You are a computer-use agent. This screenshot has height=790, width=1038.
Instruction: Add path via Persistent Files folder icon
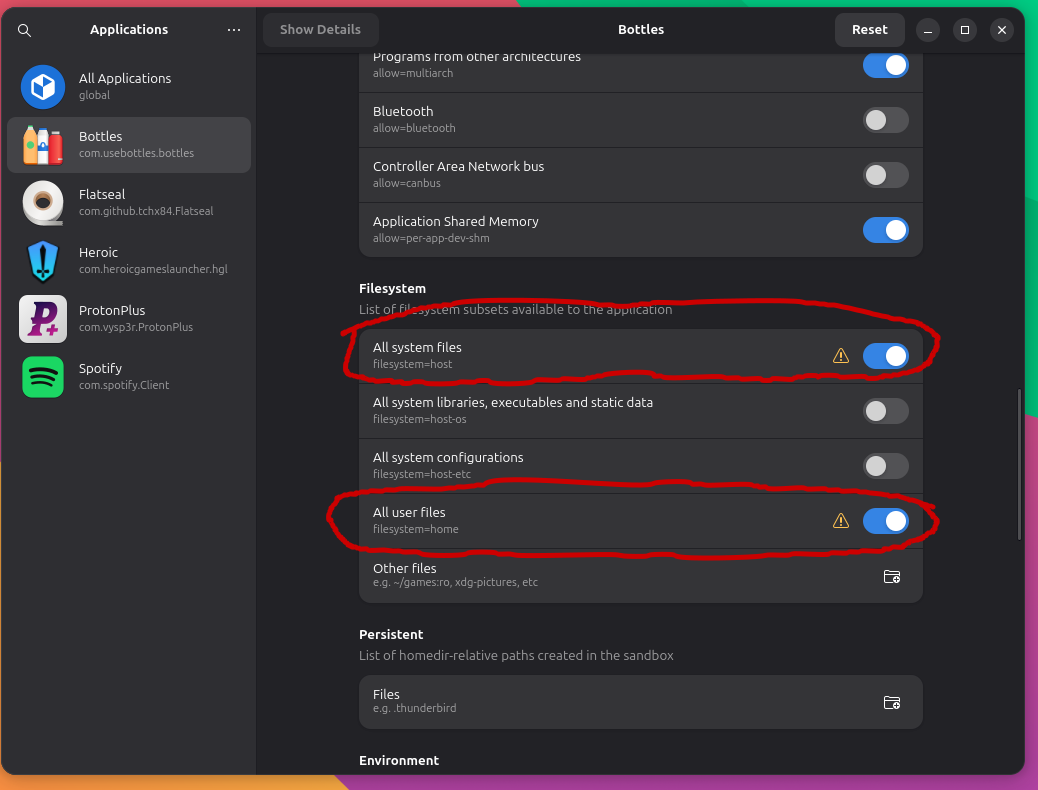[892, 702]
